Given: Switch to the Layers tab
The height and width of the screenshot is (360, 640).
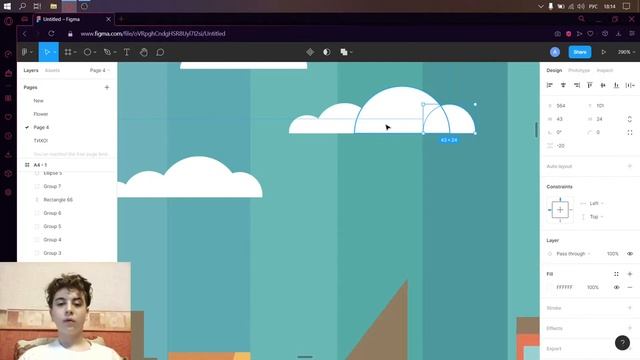Looking at the screenshot, I should click(31, 70).
